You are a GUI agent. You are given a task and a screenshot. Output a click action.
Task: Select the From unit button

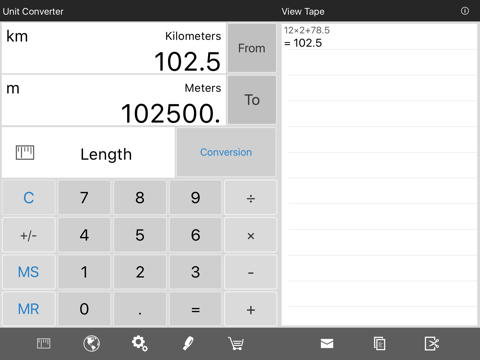pyautogui.click(x=252, y=48)
